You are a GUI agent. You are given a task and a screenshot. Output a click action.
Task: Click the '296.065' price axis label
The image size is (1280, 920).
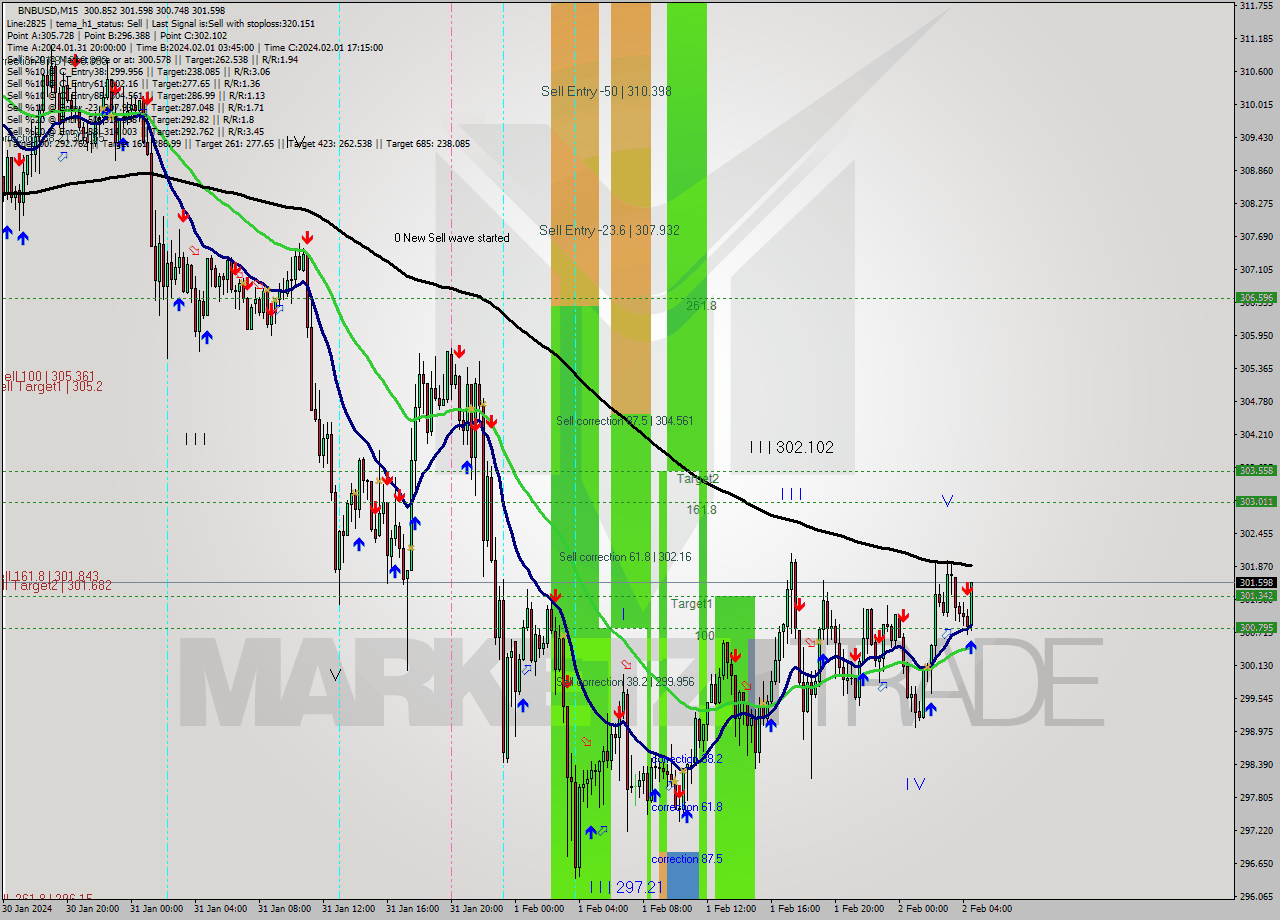click(1256, 896)
